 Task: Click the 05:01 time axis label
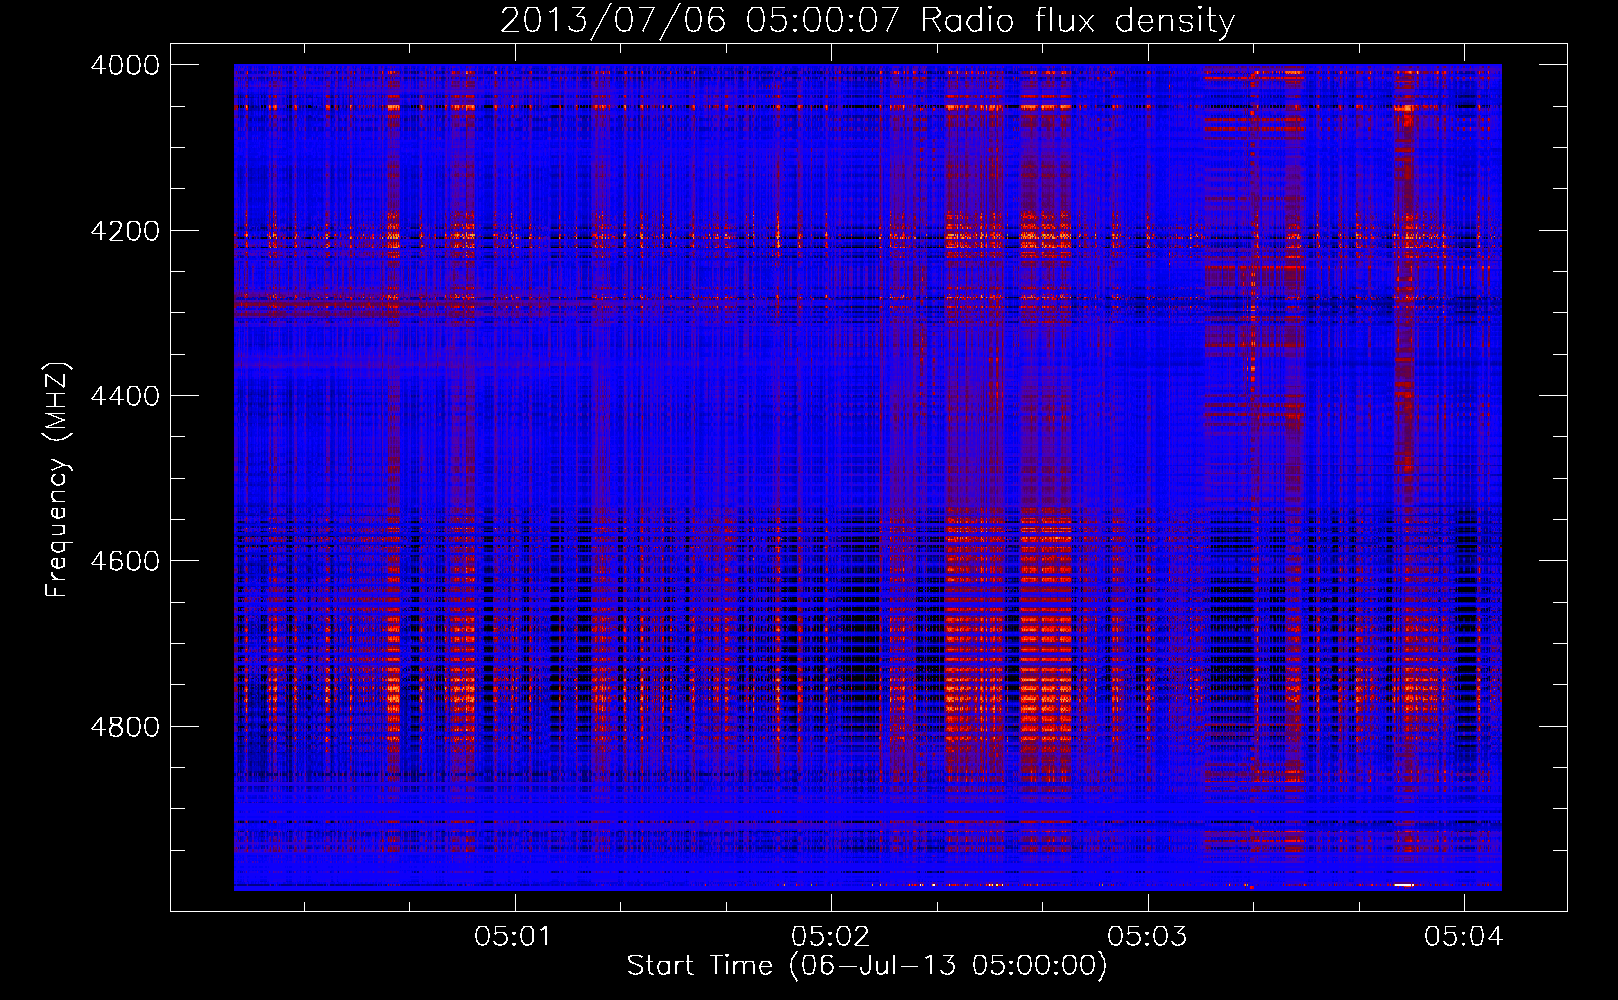513,937
